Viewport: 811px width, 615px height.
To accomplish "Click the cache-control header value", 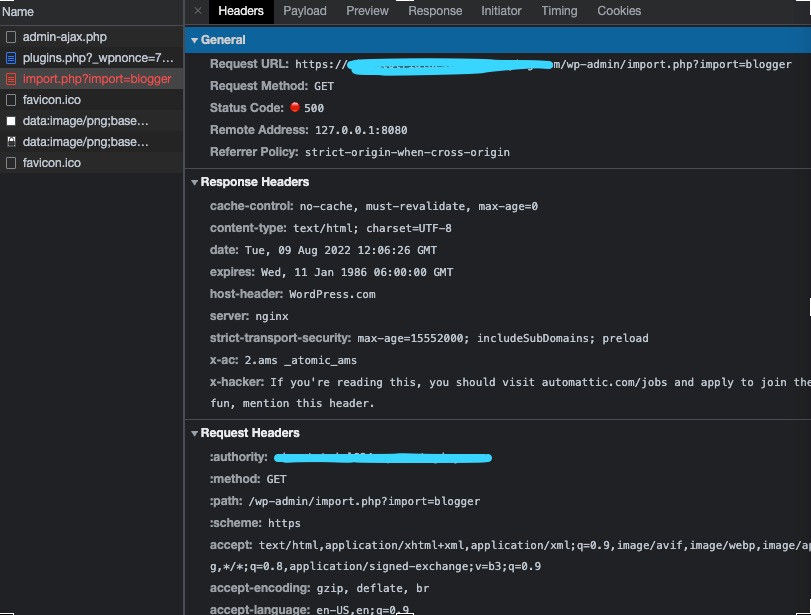I will (x=418, y=206).
